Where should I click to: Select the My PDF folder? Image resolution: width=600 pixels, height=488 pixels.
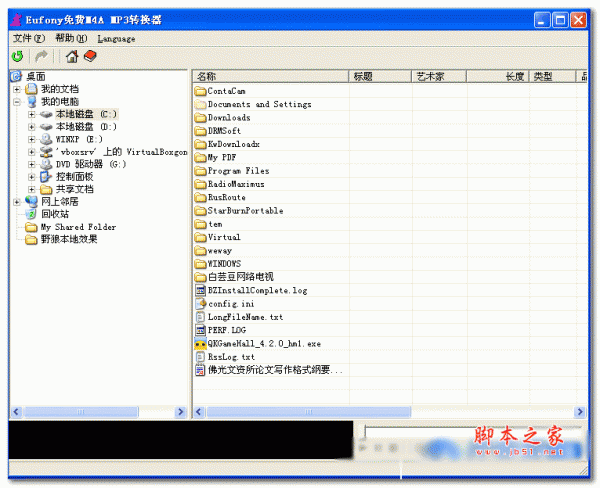click(222, 157)
